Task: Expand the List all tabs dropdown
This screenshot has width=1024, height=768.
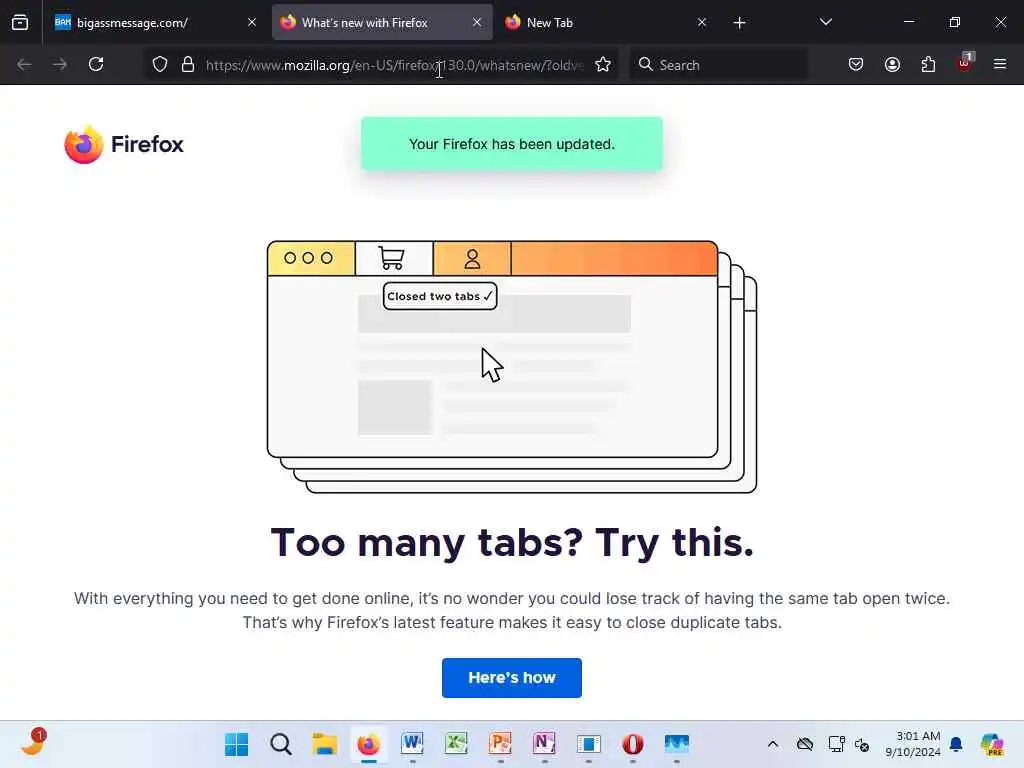Action: click(825, 23)
